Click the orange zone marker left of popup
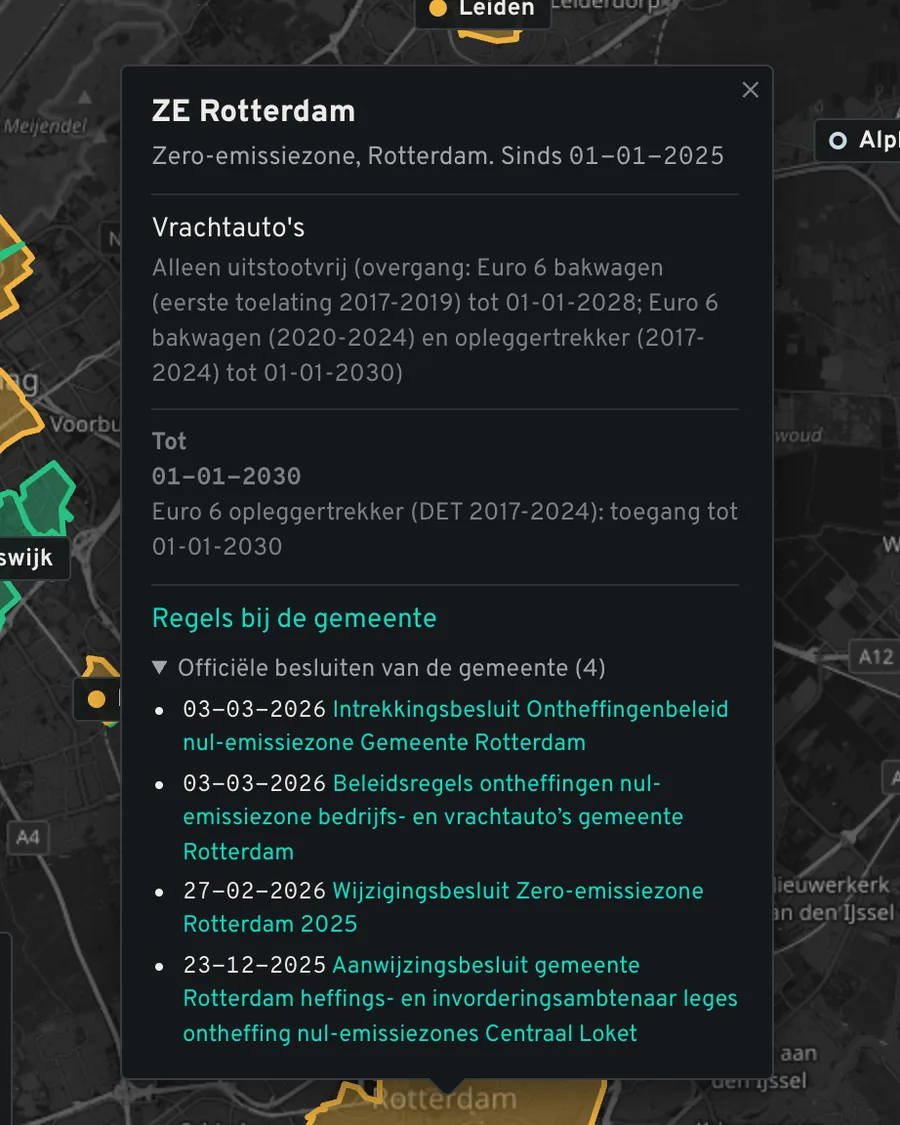The width and height of the screenshot is (900, 1125). click(x=97, y=699)
